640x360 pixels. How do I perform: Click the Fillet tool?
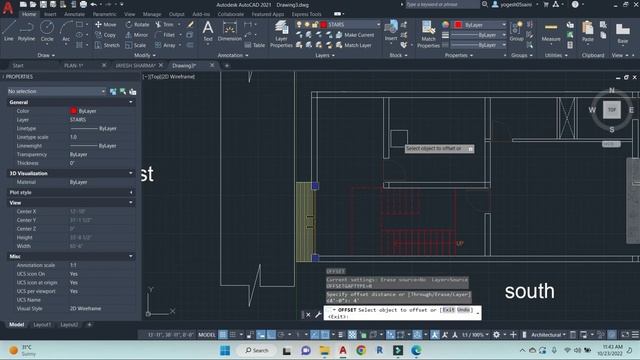click(x=165, y=35)
